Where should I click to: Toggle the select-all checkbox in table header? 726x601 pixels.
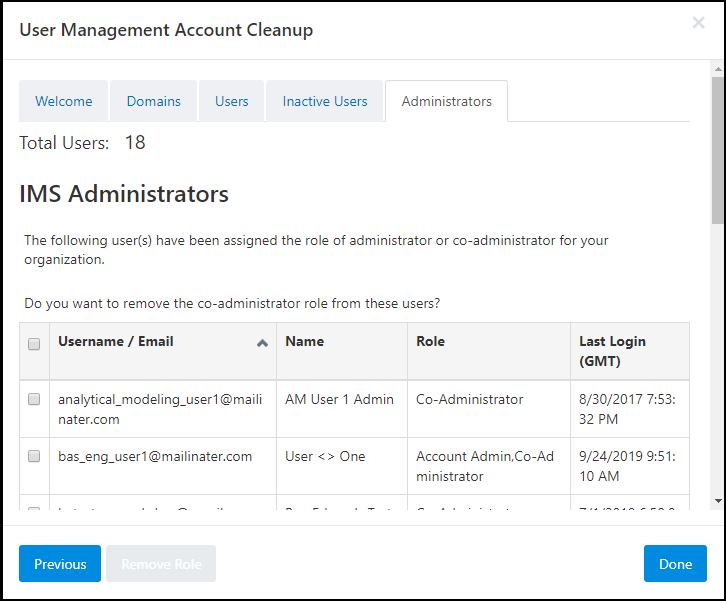34,344
